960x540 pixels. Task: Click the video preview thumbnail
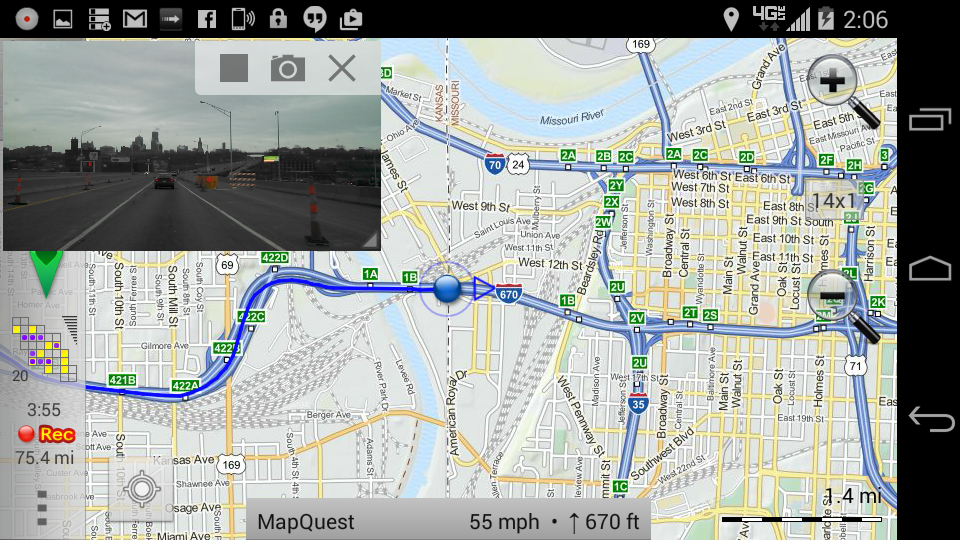tap(191, 145)
